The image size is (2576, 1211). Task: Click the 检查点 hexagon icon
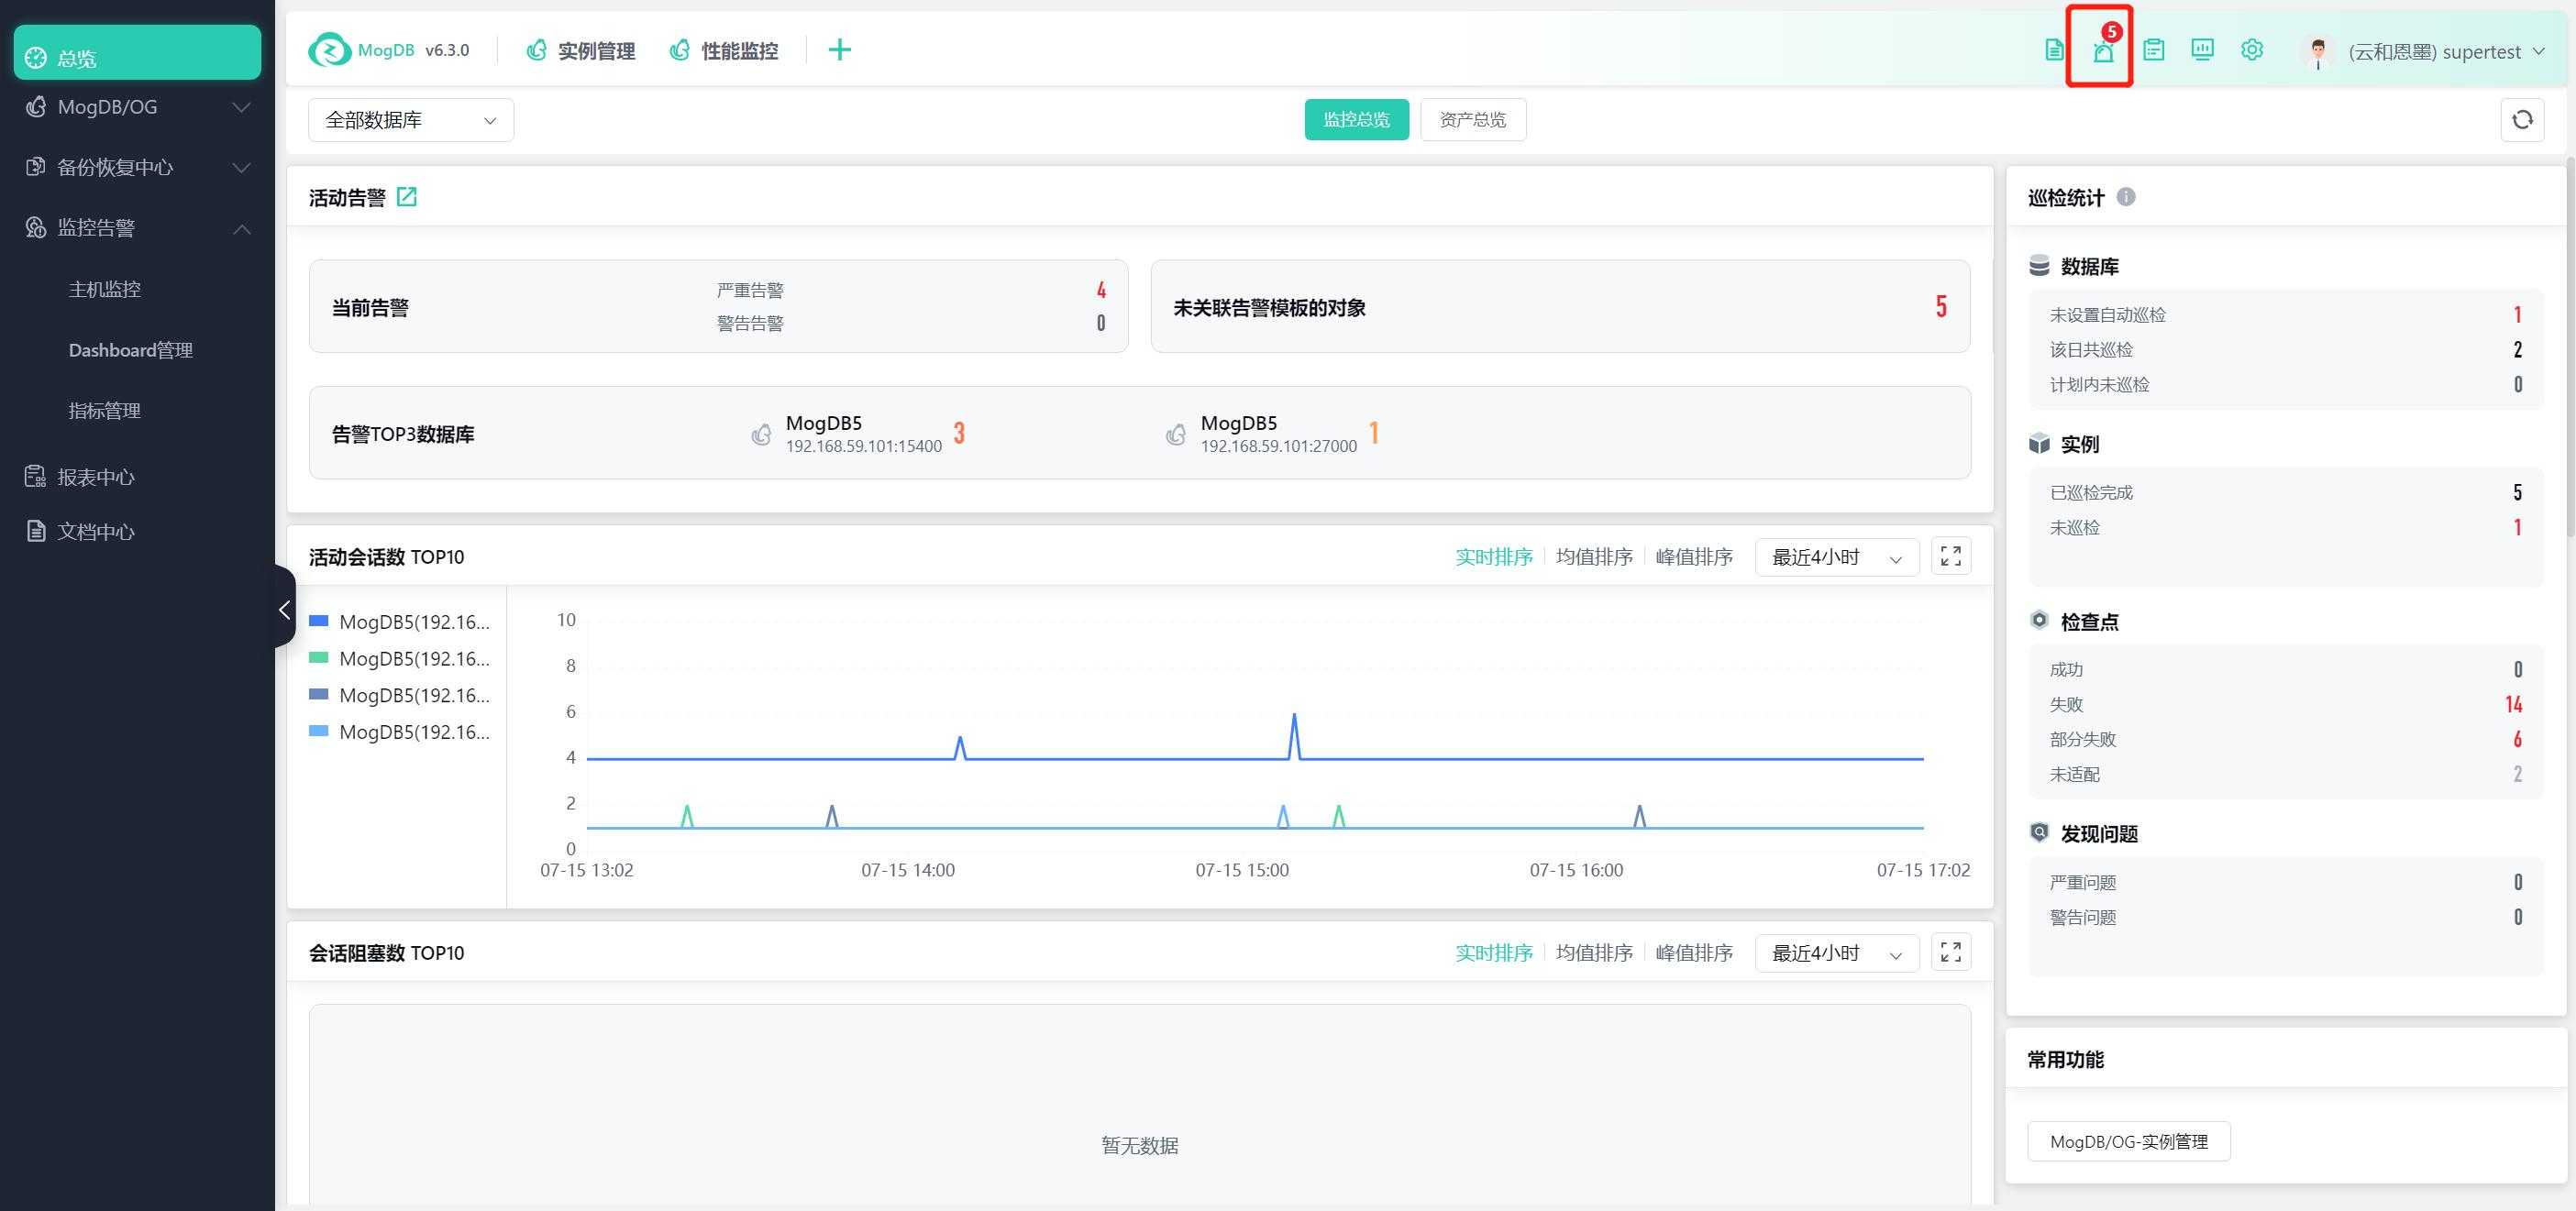(2039, 621)
